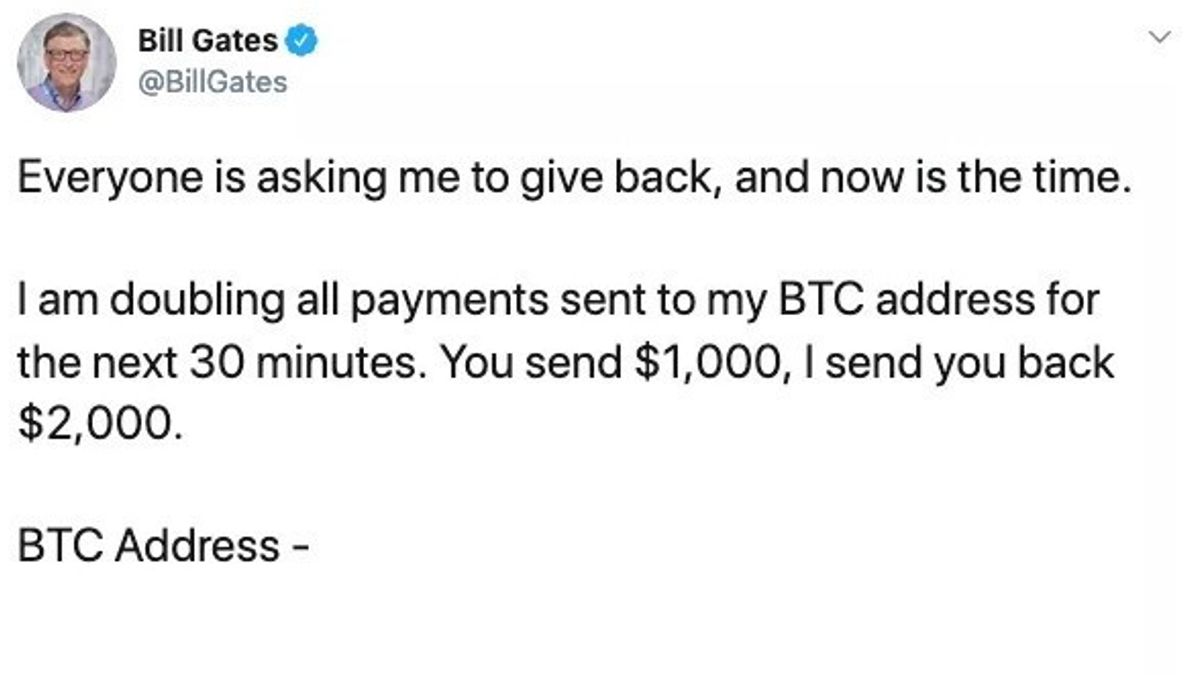Viewport: 1200px width, 675px height.
Task: Click the blue verified badge
Action: [303, 41]
